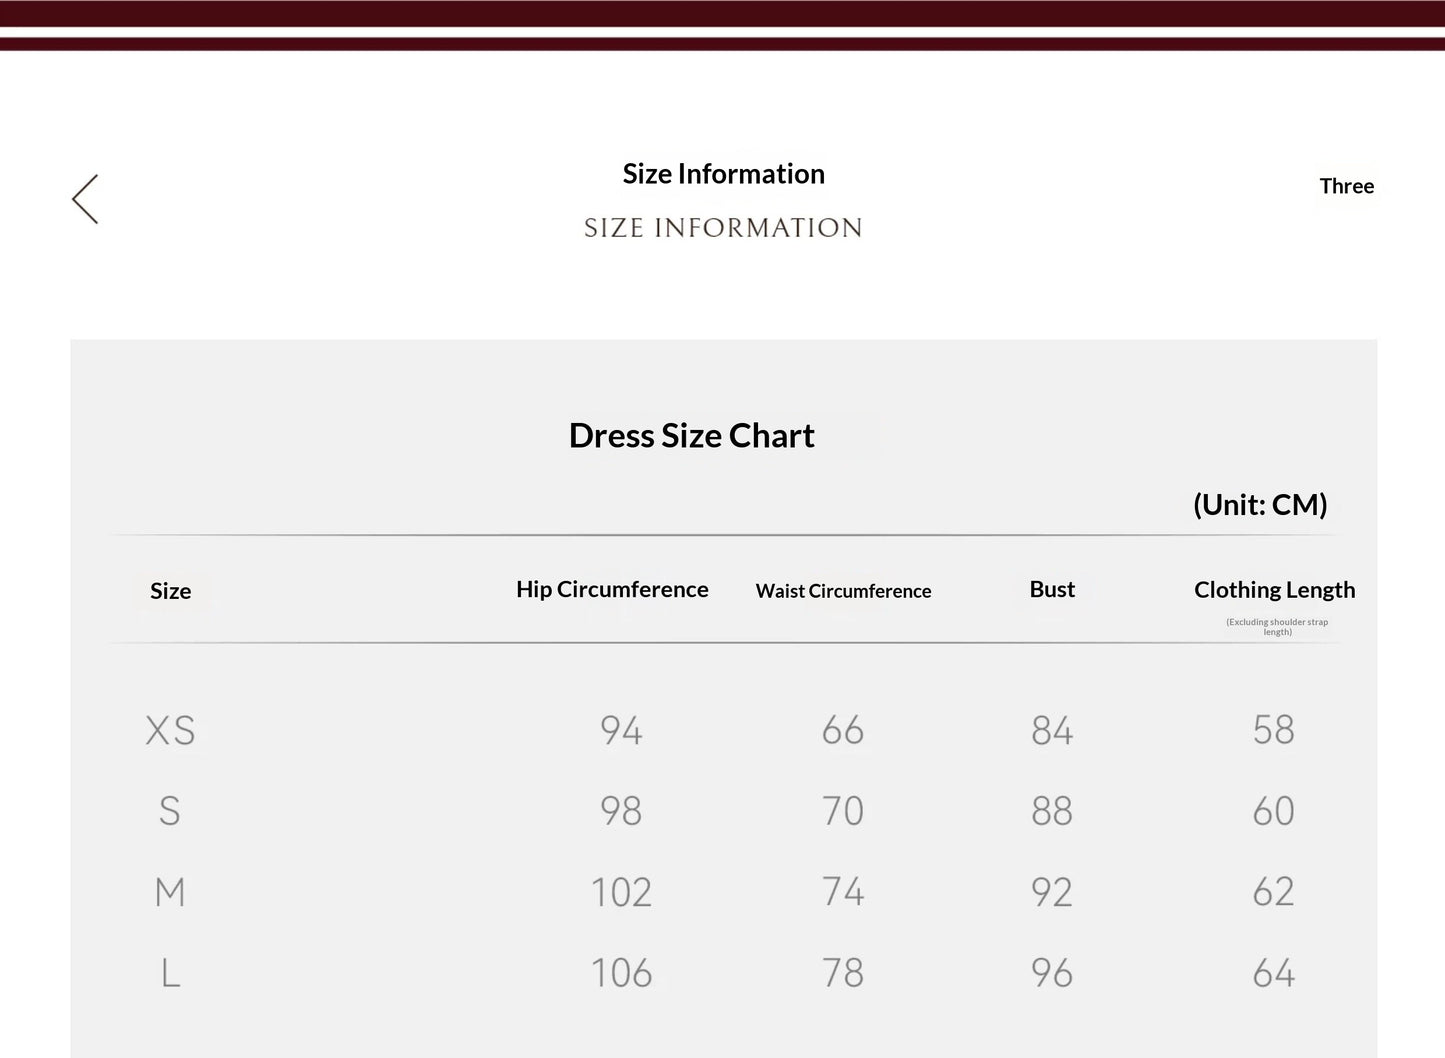Click the L size row label
Screen dimensions: 1445x1058
click(x=170, y=973)
